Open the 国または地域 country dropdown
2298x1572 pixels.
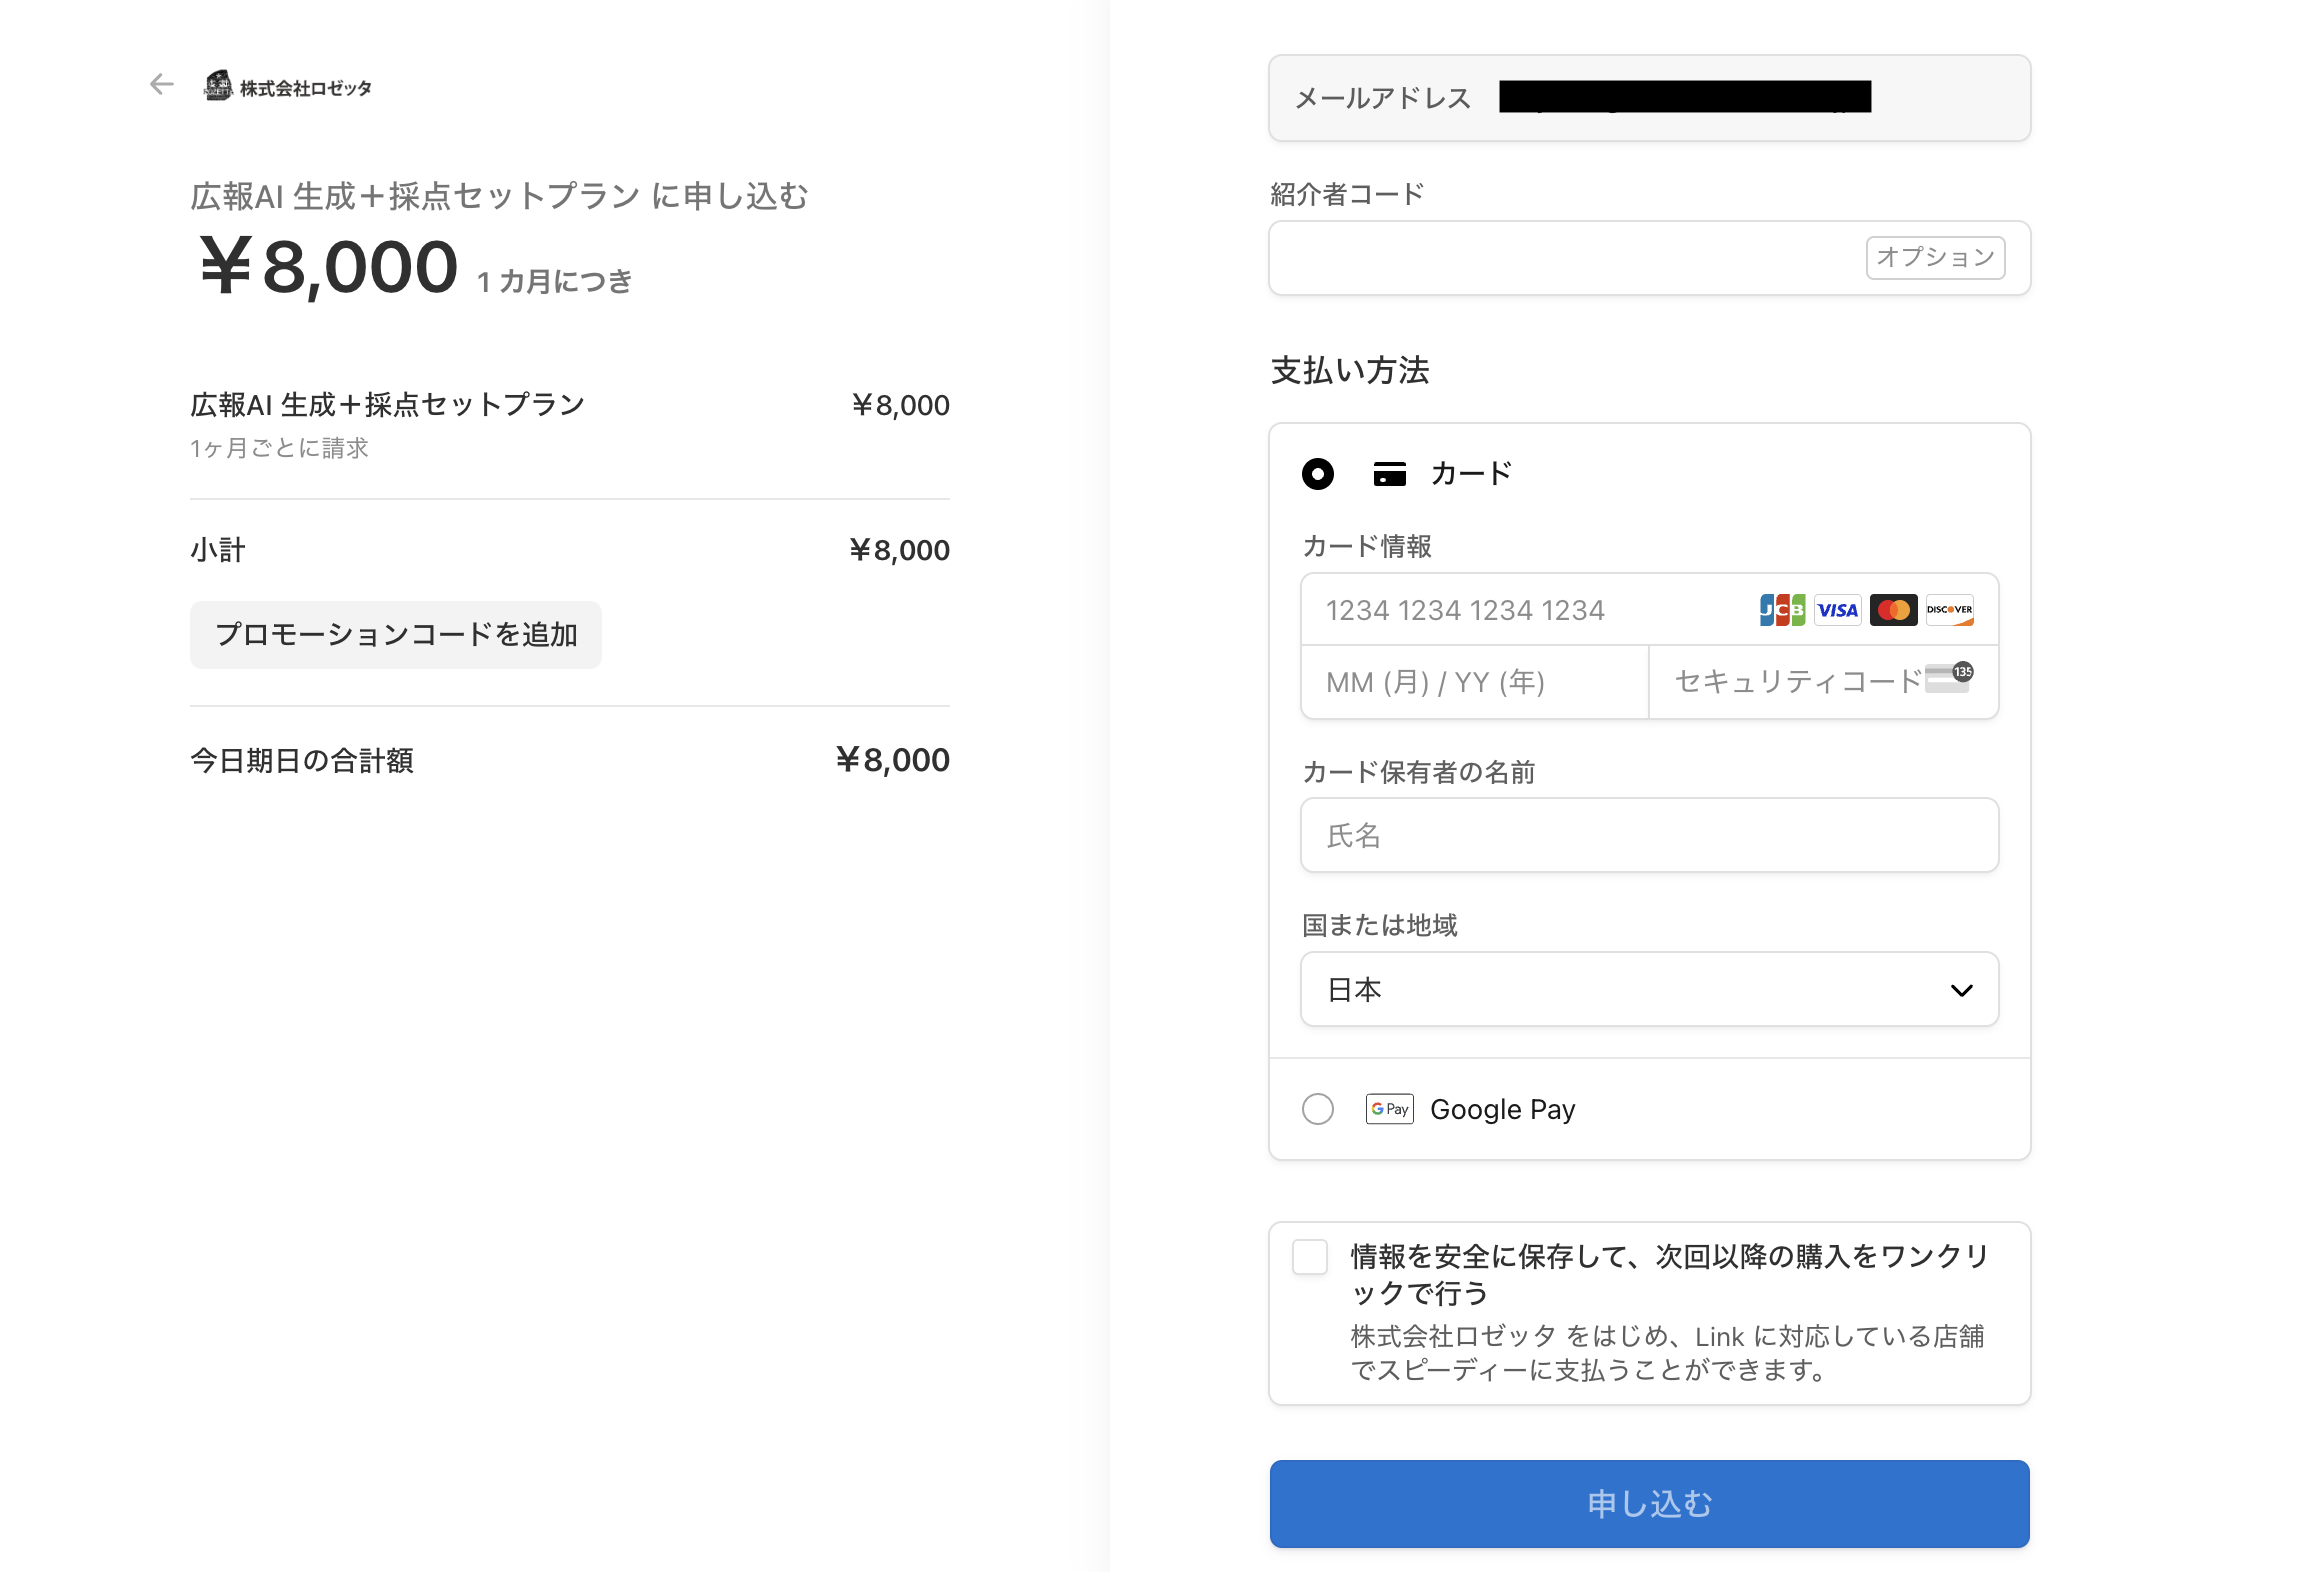[x=1649, y=989]
